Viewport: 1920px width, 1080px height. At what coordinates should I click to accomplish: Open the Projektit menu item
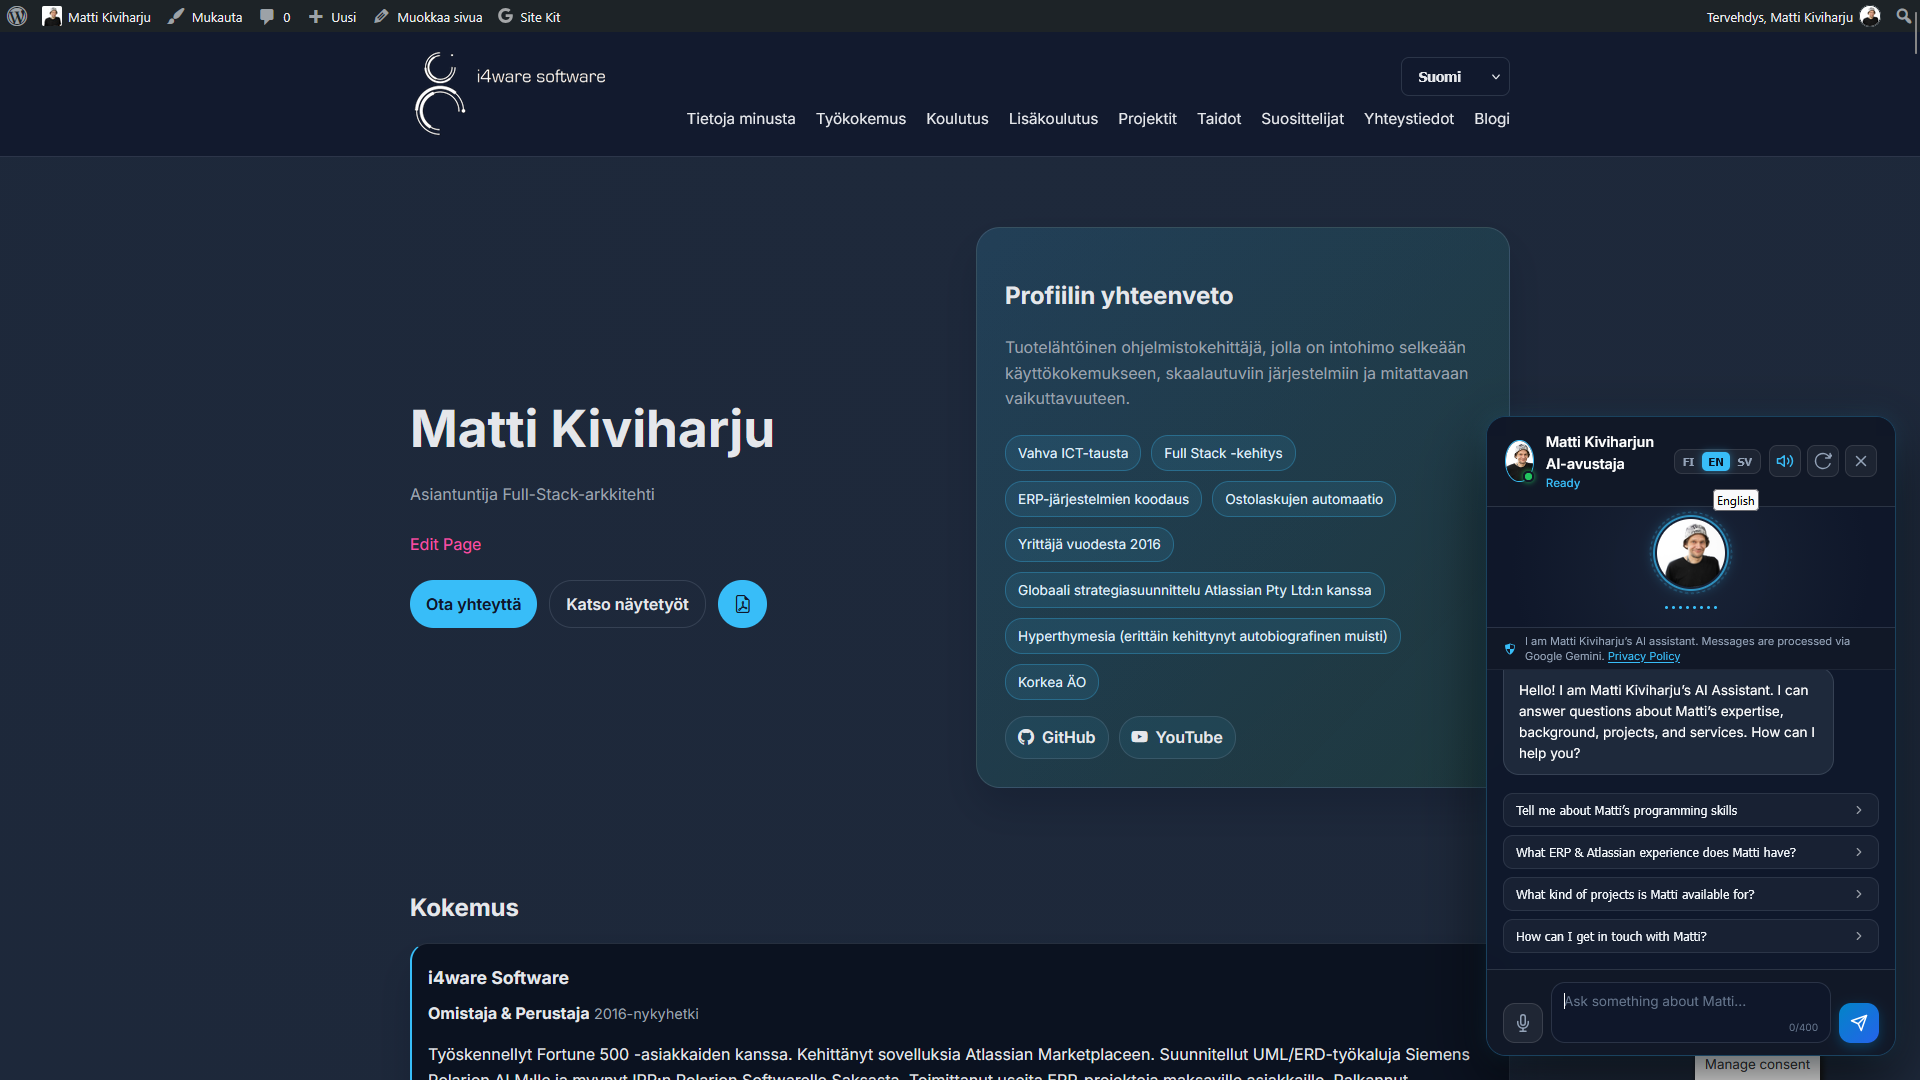[1147, 119]
